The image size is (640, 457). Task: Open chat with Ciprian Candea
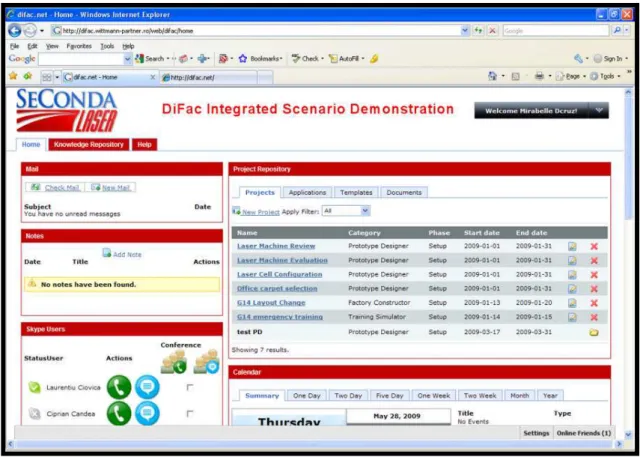pyautogui.click(x=147, y=414)
